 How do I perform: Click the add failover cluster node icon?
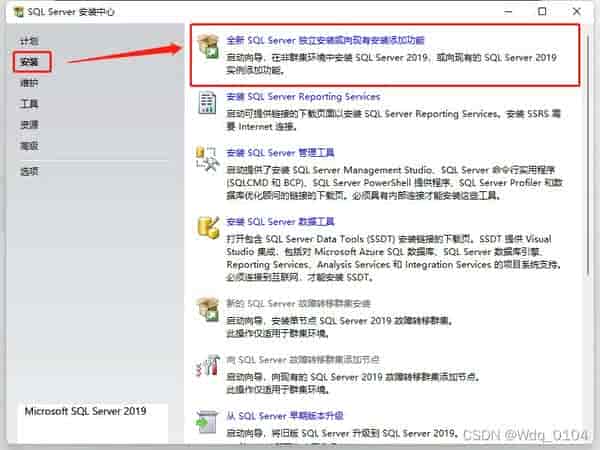(209, 366)
